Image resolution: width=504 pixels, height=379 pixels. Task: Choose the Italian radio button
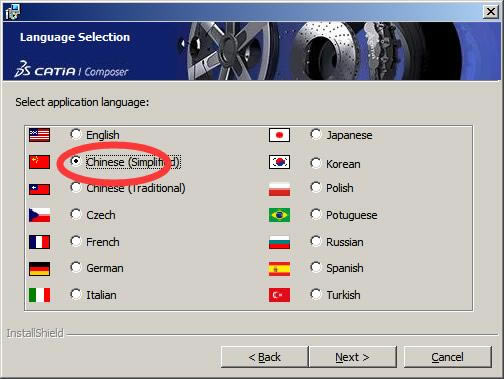click(76, 294)
